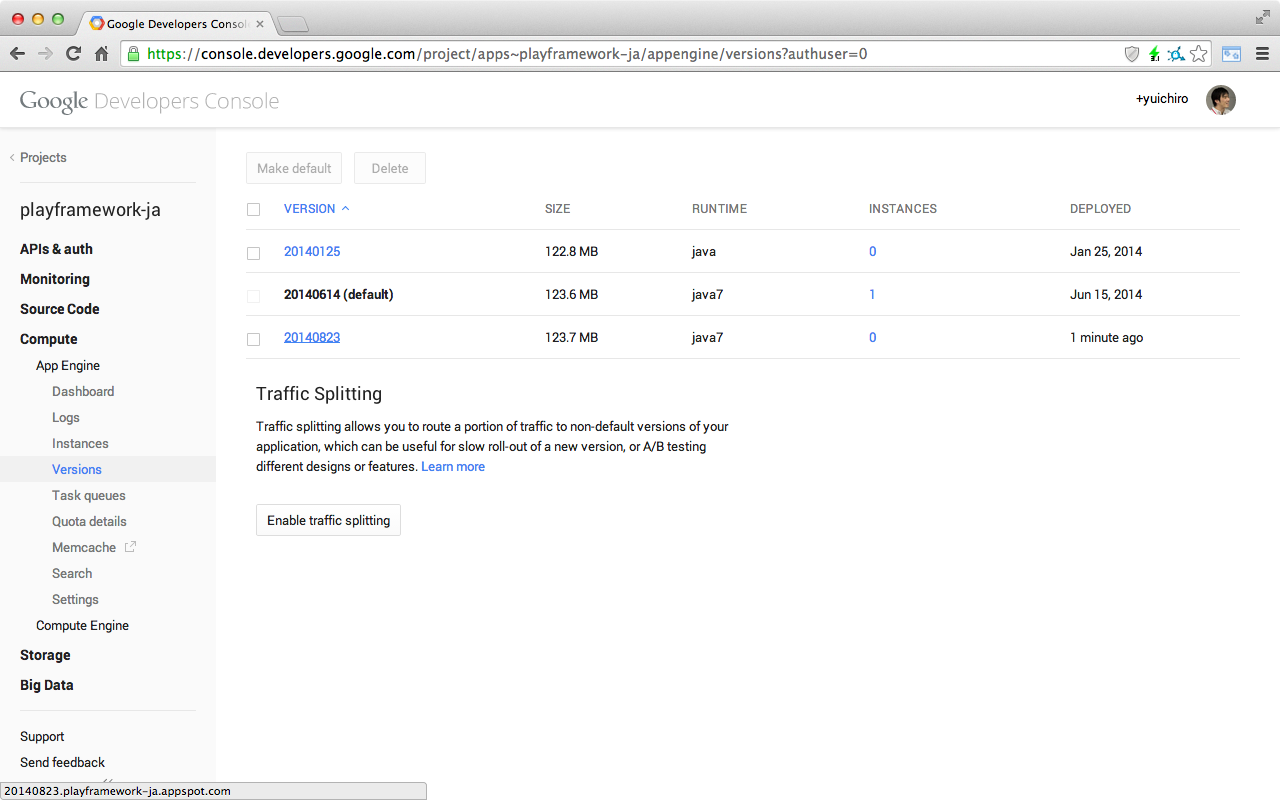Click the playframework-ja project name
Viewport: 1280px width, 800px height.
point(90,211)
